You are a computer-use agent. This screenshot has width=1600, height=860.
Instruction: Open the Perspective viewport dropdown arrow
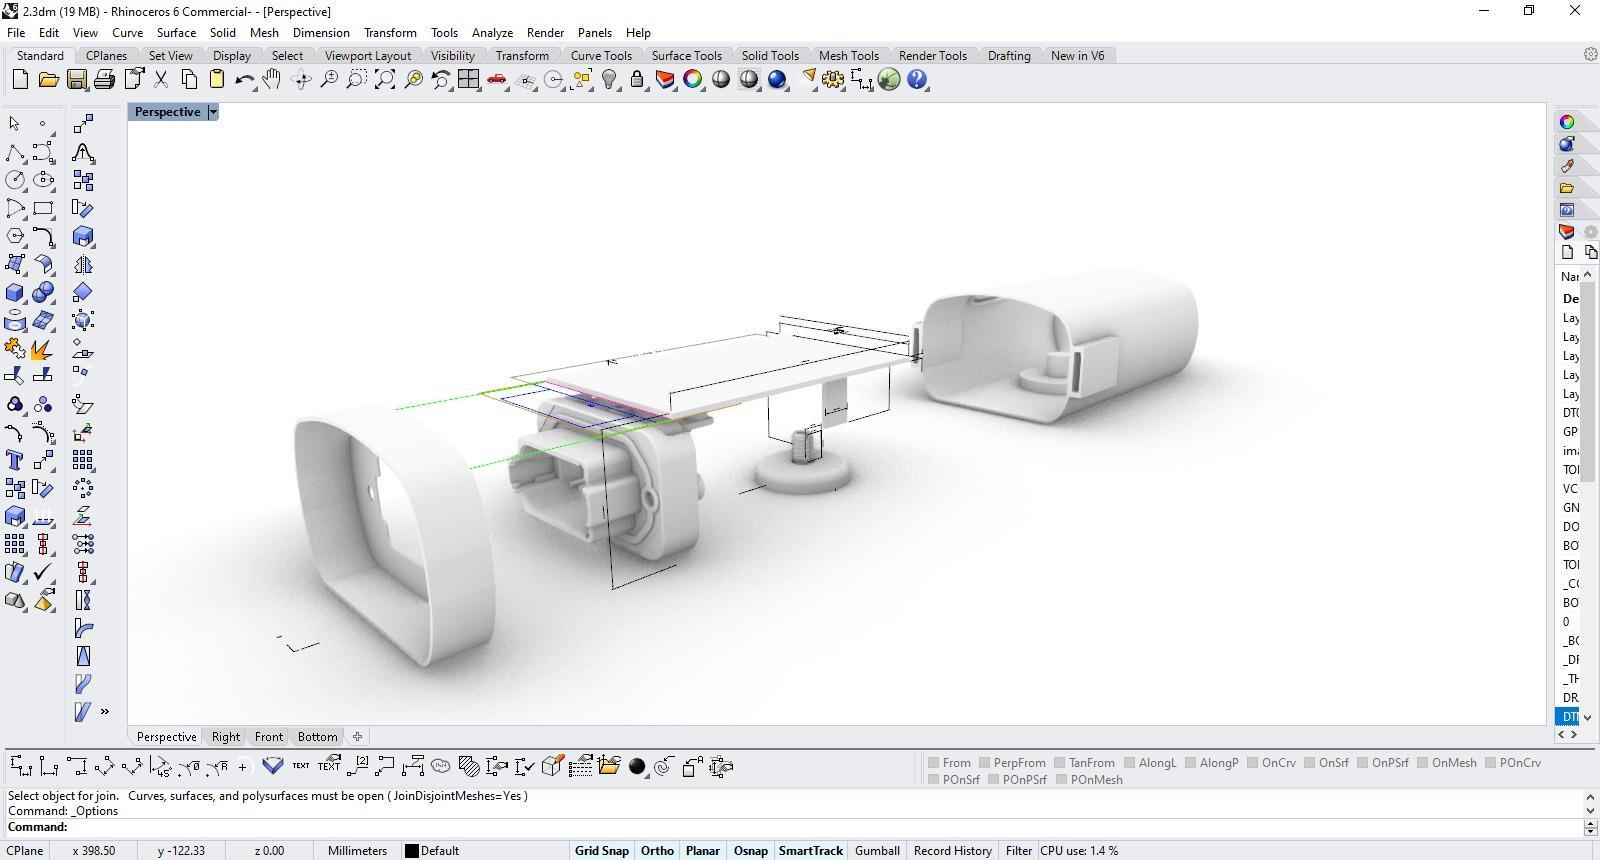point(213,112)
